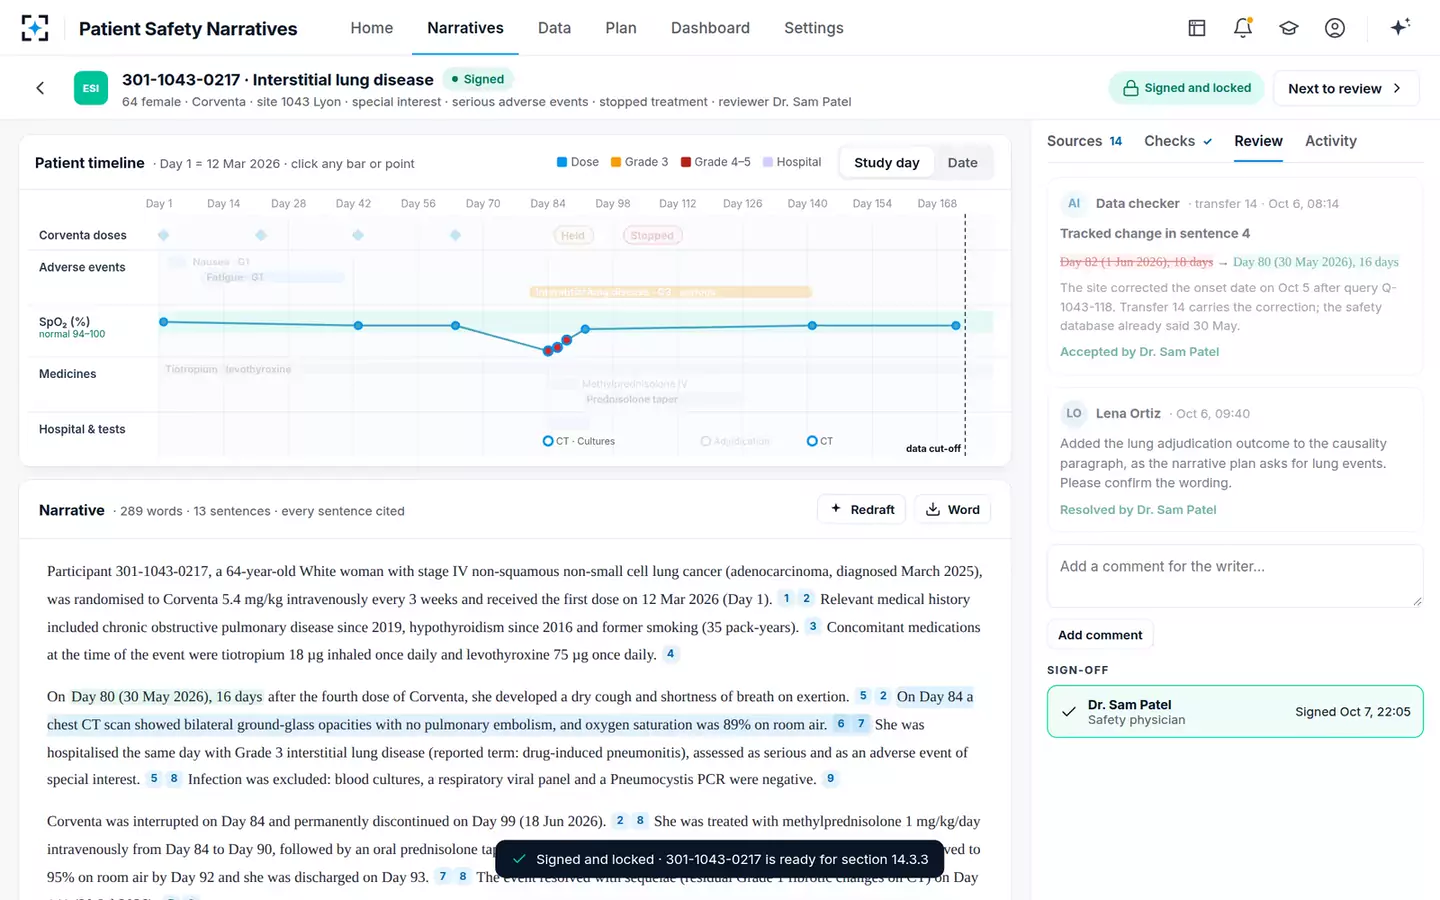Open the layout panel icon in header
This screenshot has width=1440, height=900.
1197,28
